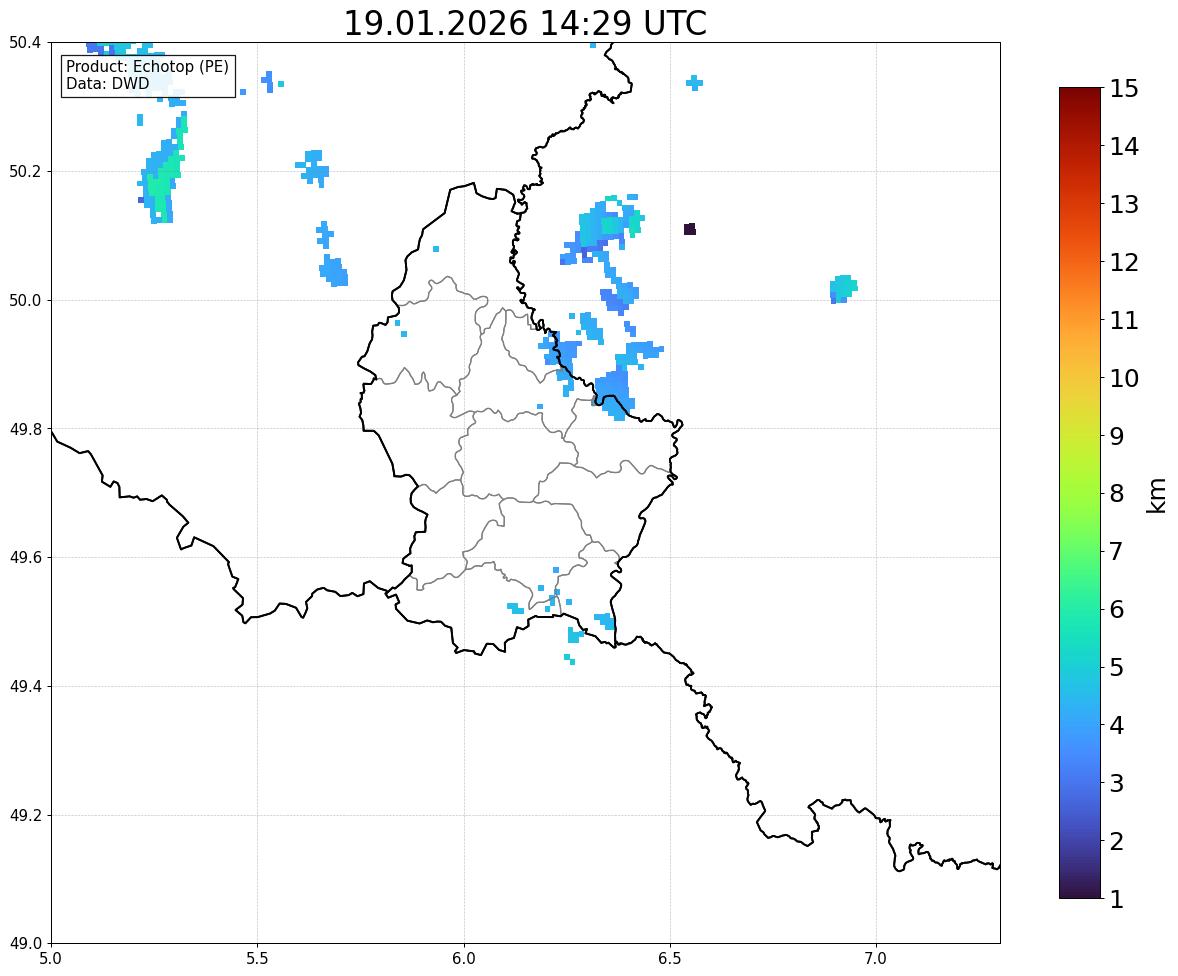This screenshot has width=1178, height=976.
Task: Click colorbar tick label 9
Action: coord(1117,436)
